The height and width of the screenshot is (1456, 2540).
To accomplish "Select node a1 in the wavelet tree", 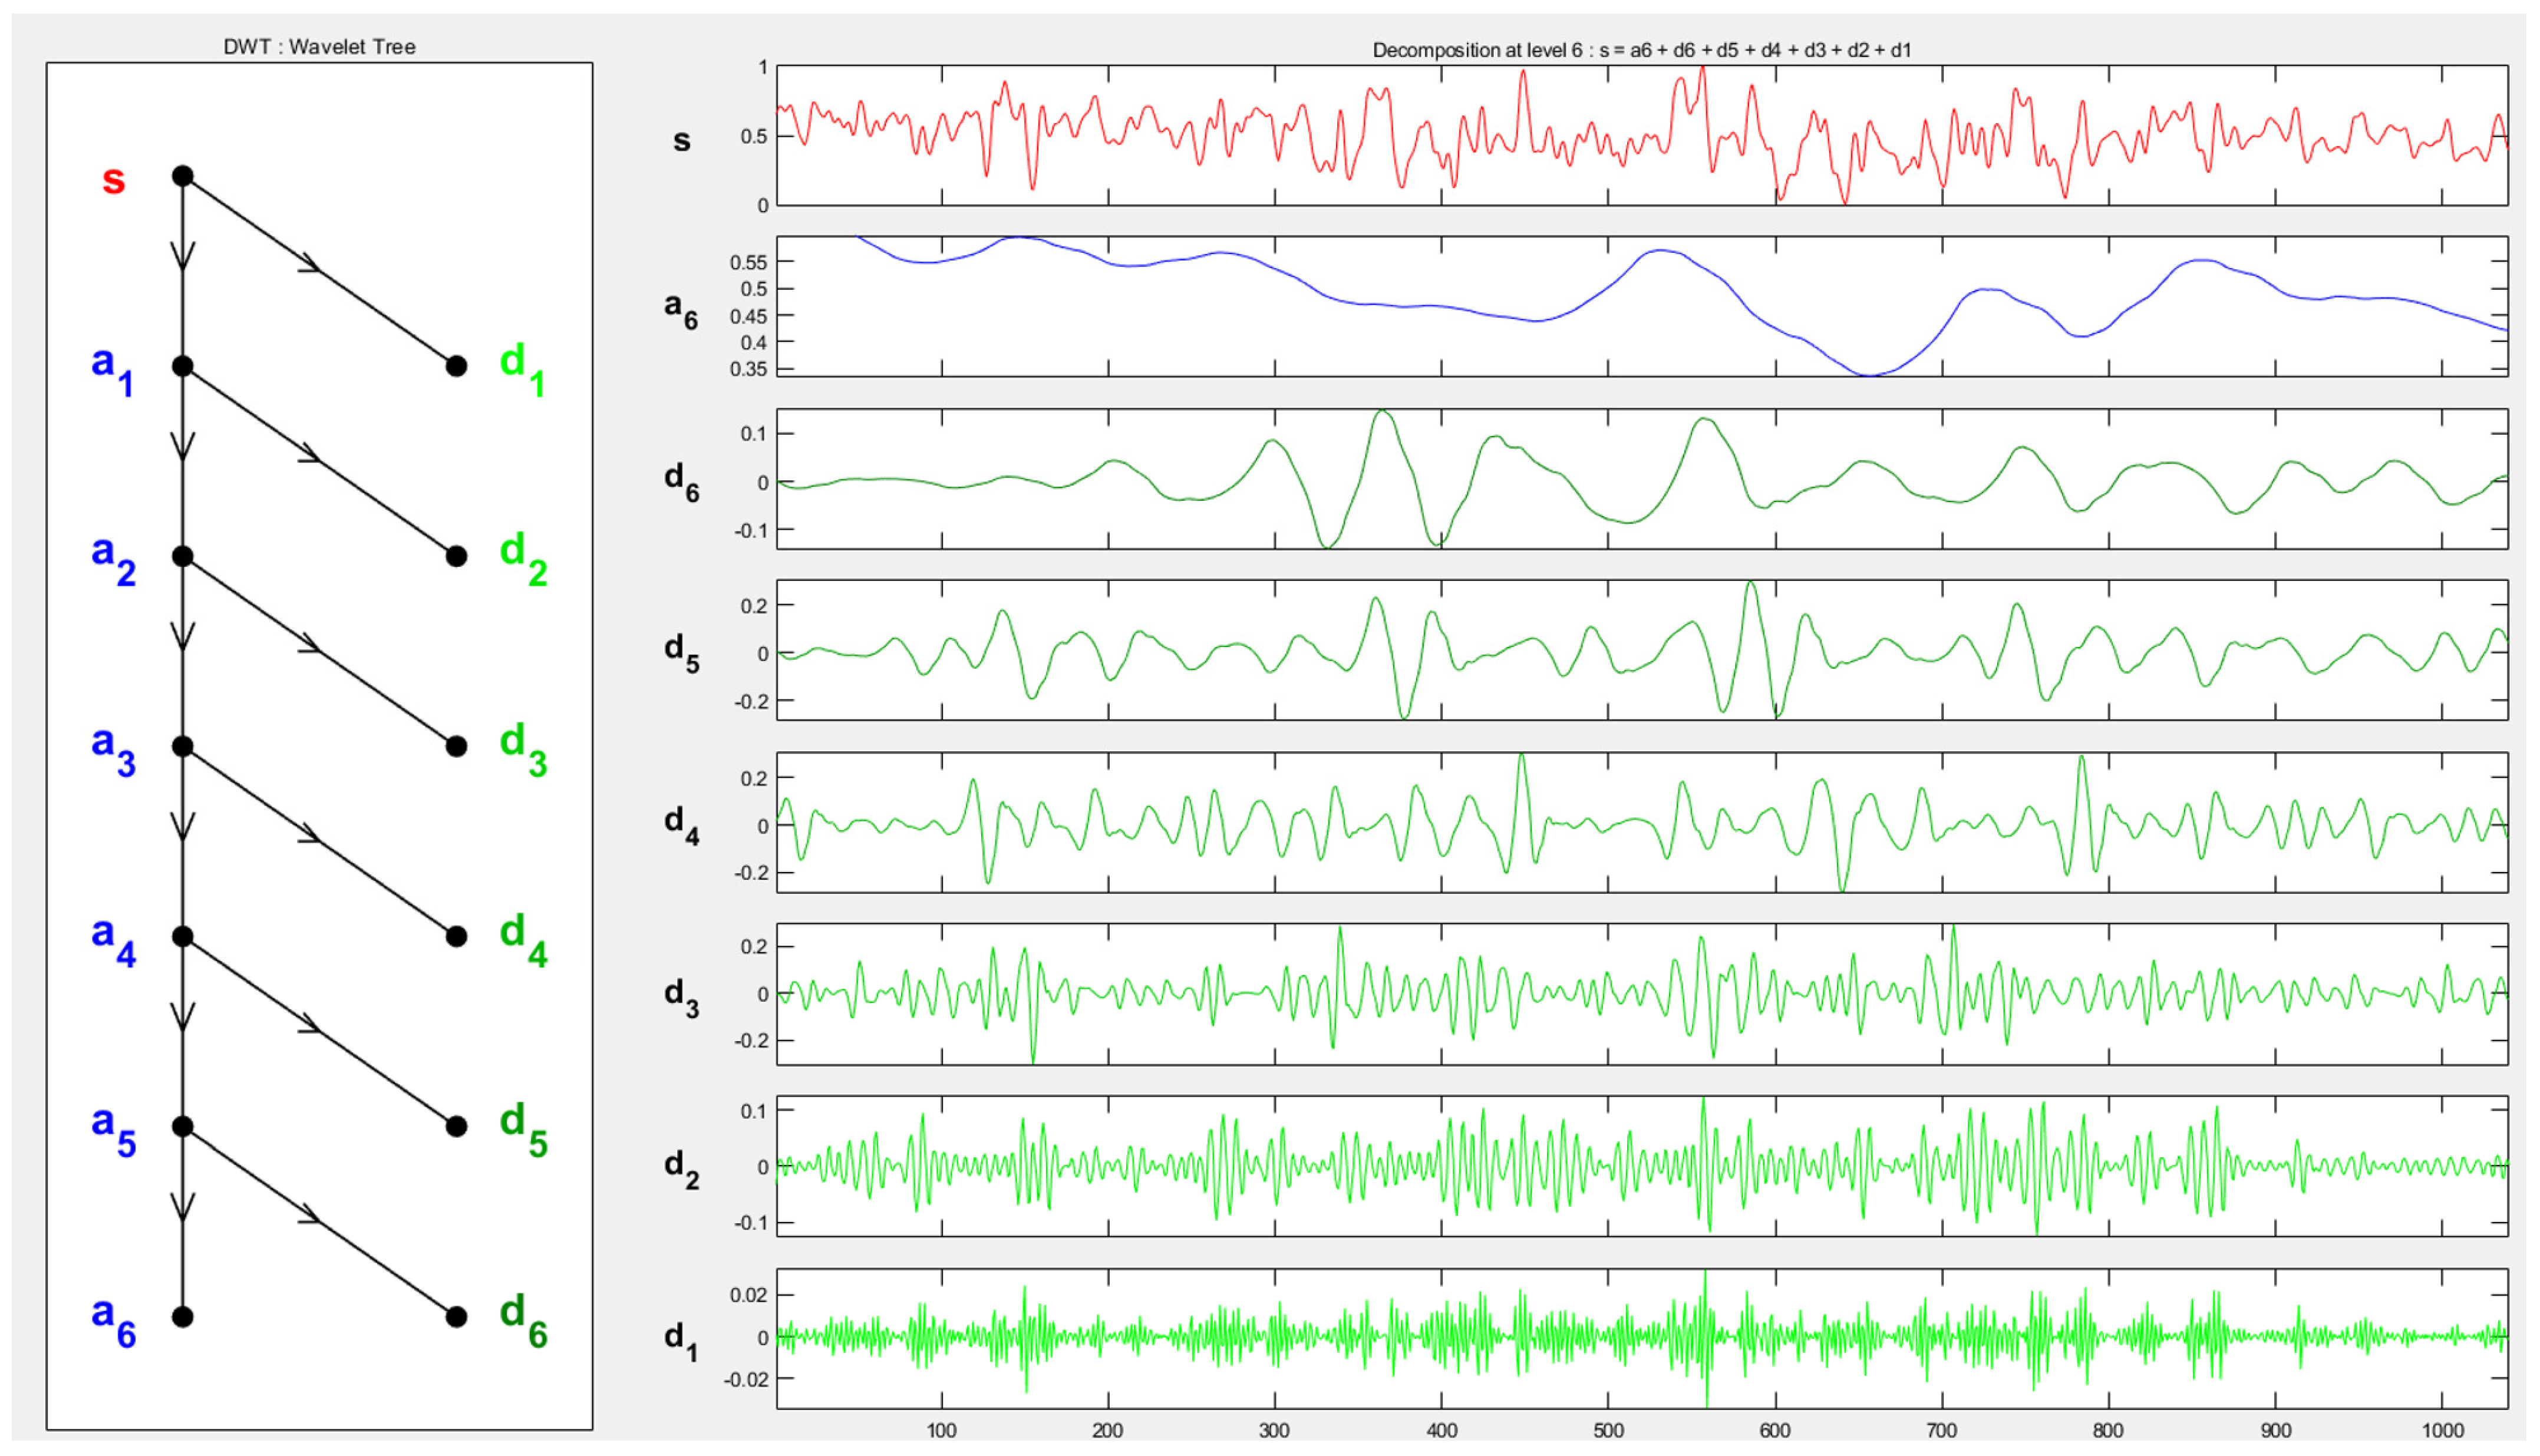I will 182,367.
